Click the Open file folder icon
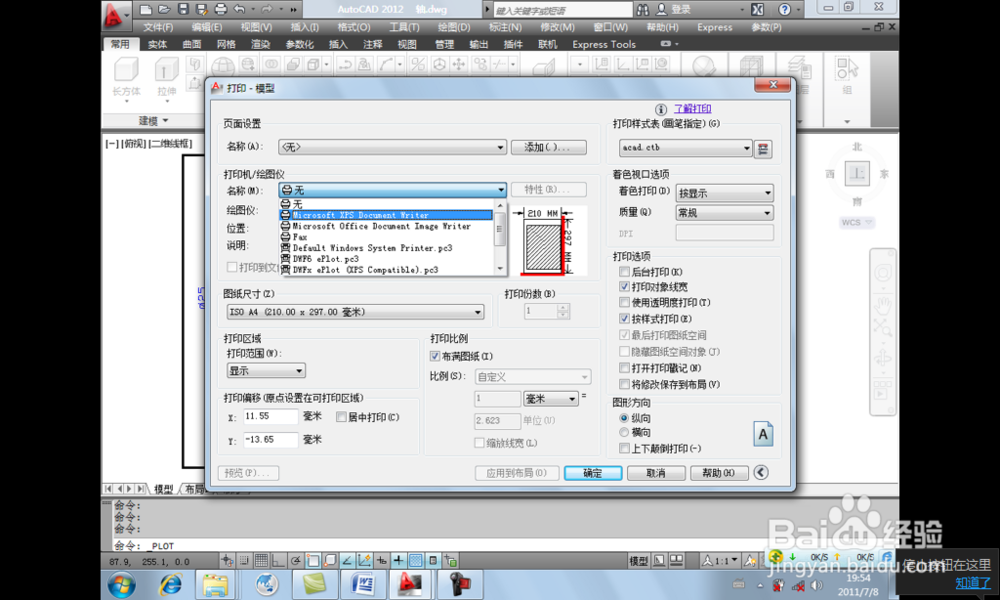Image resolution: width=1000 pixels, height=600 pixels. [x=165, y=9]
